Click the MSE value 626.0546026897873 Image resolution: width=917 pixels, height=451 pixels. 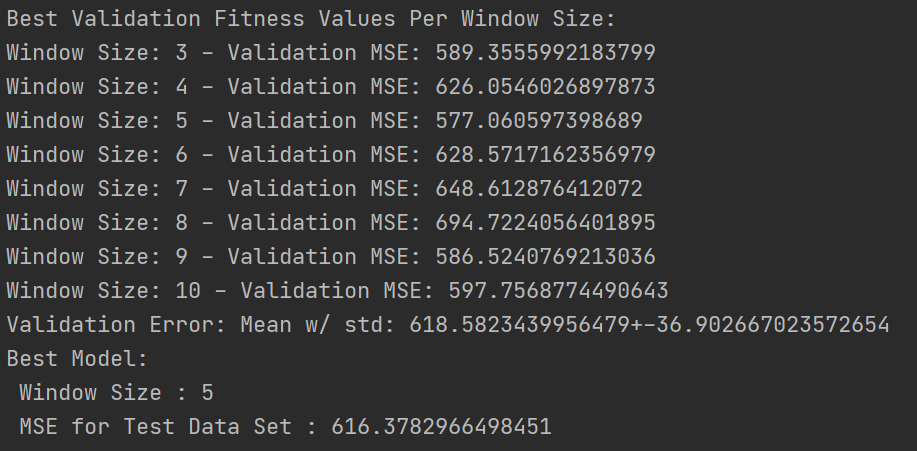coord(545,87)
